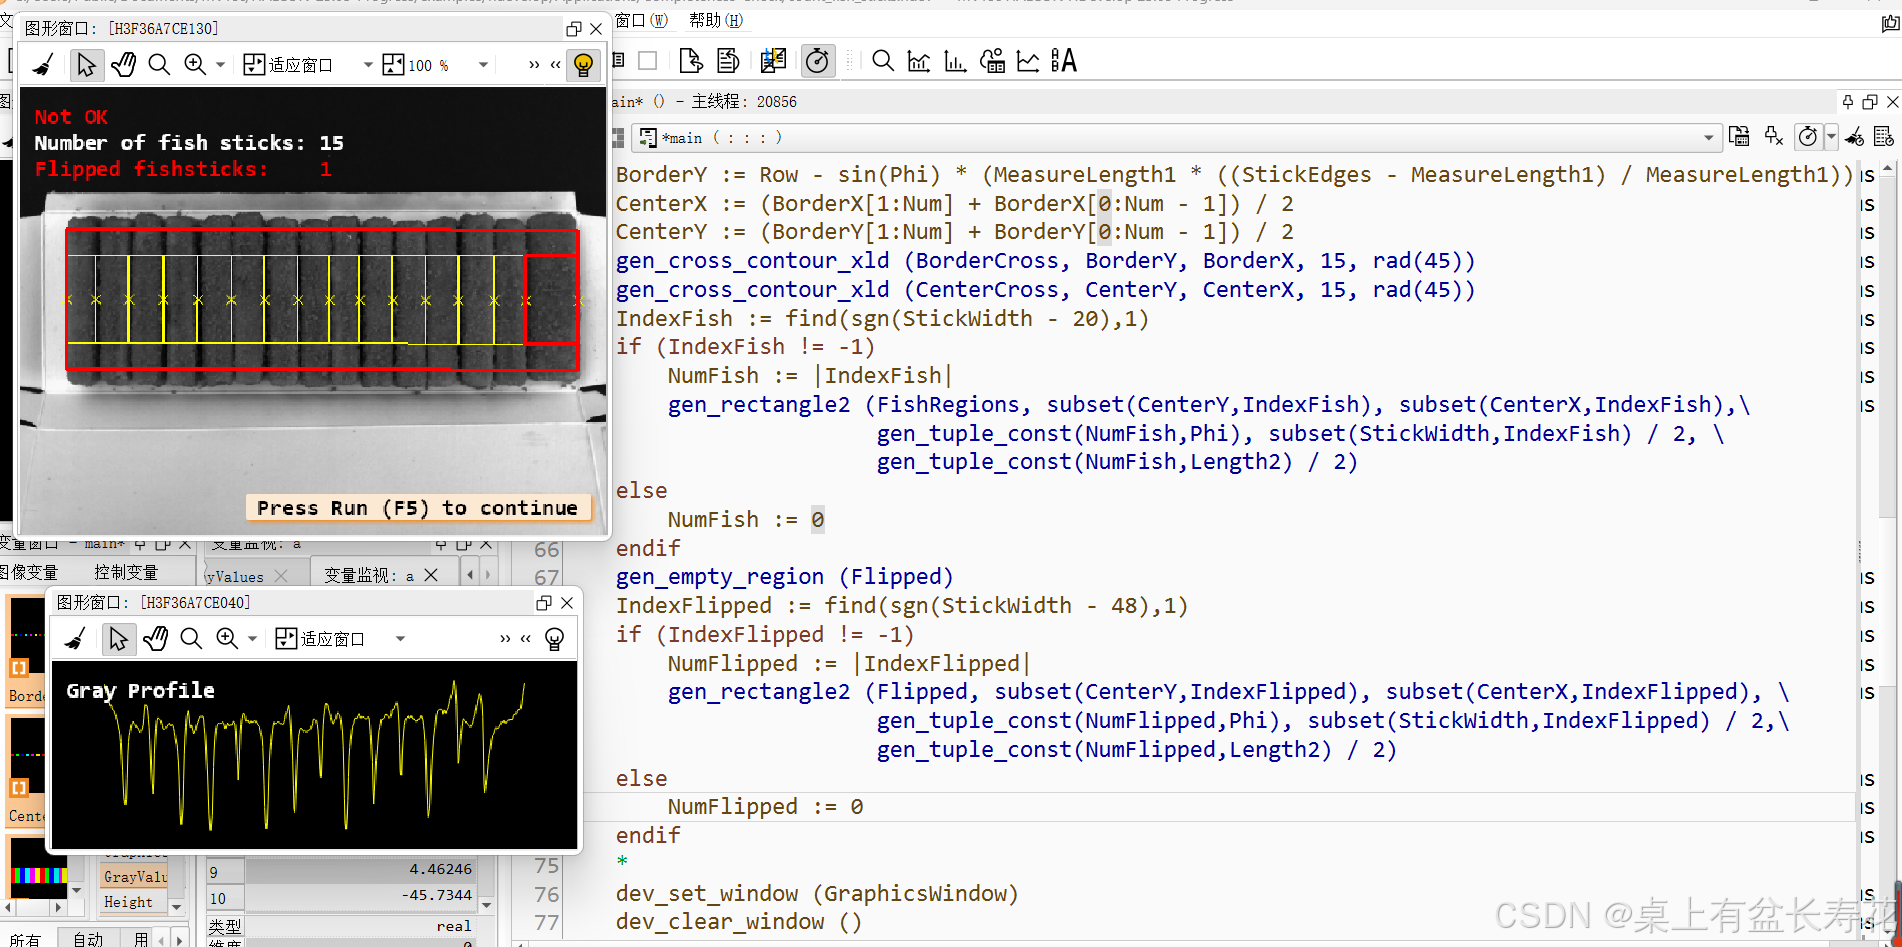The image size is (1902, 947).
Task: Click the 所有 tab at bottom
Action: (25, 939)
